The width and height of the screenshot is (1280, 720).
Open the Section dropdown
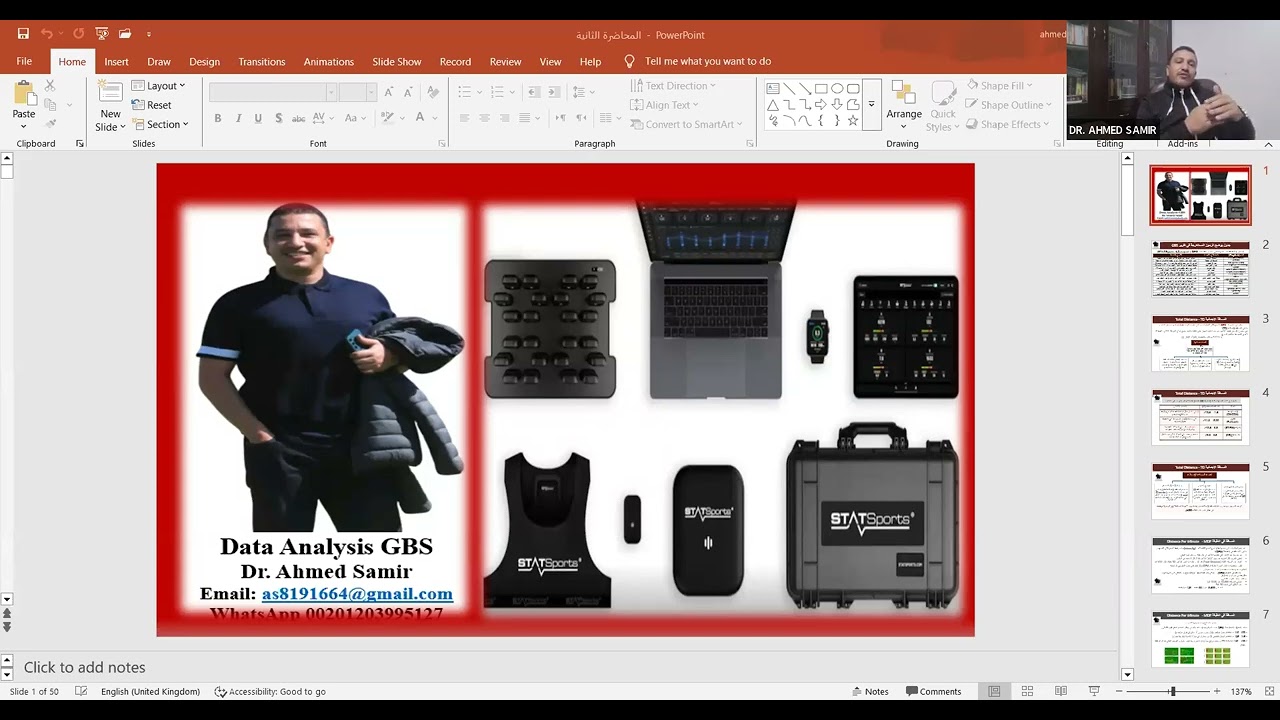click(x=160, y=124)
